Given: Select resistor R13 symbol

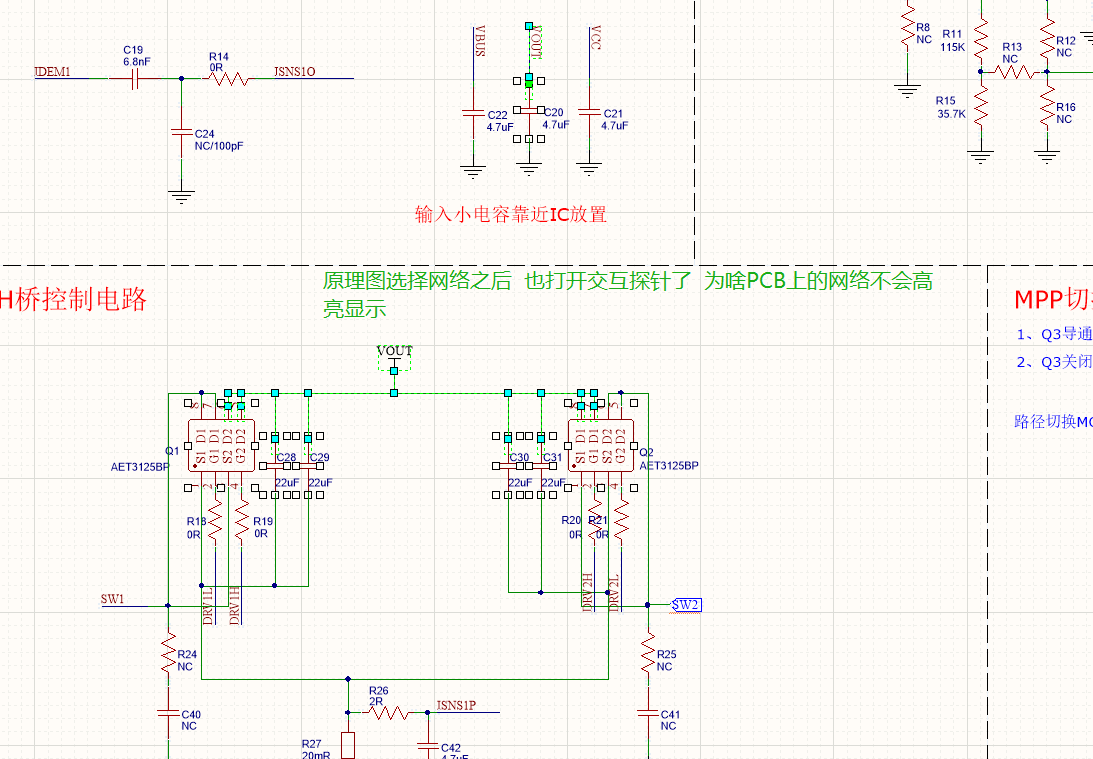Looking at the screenshot, I should [x=1014, y=71].
